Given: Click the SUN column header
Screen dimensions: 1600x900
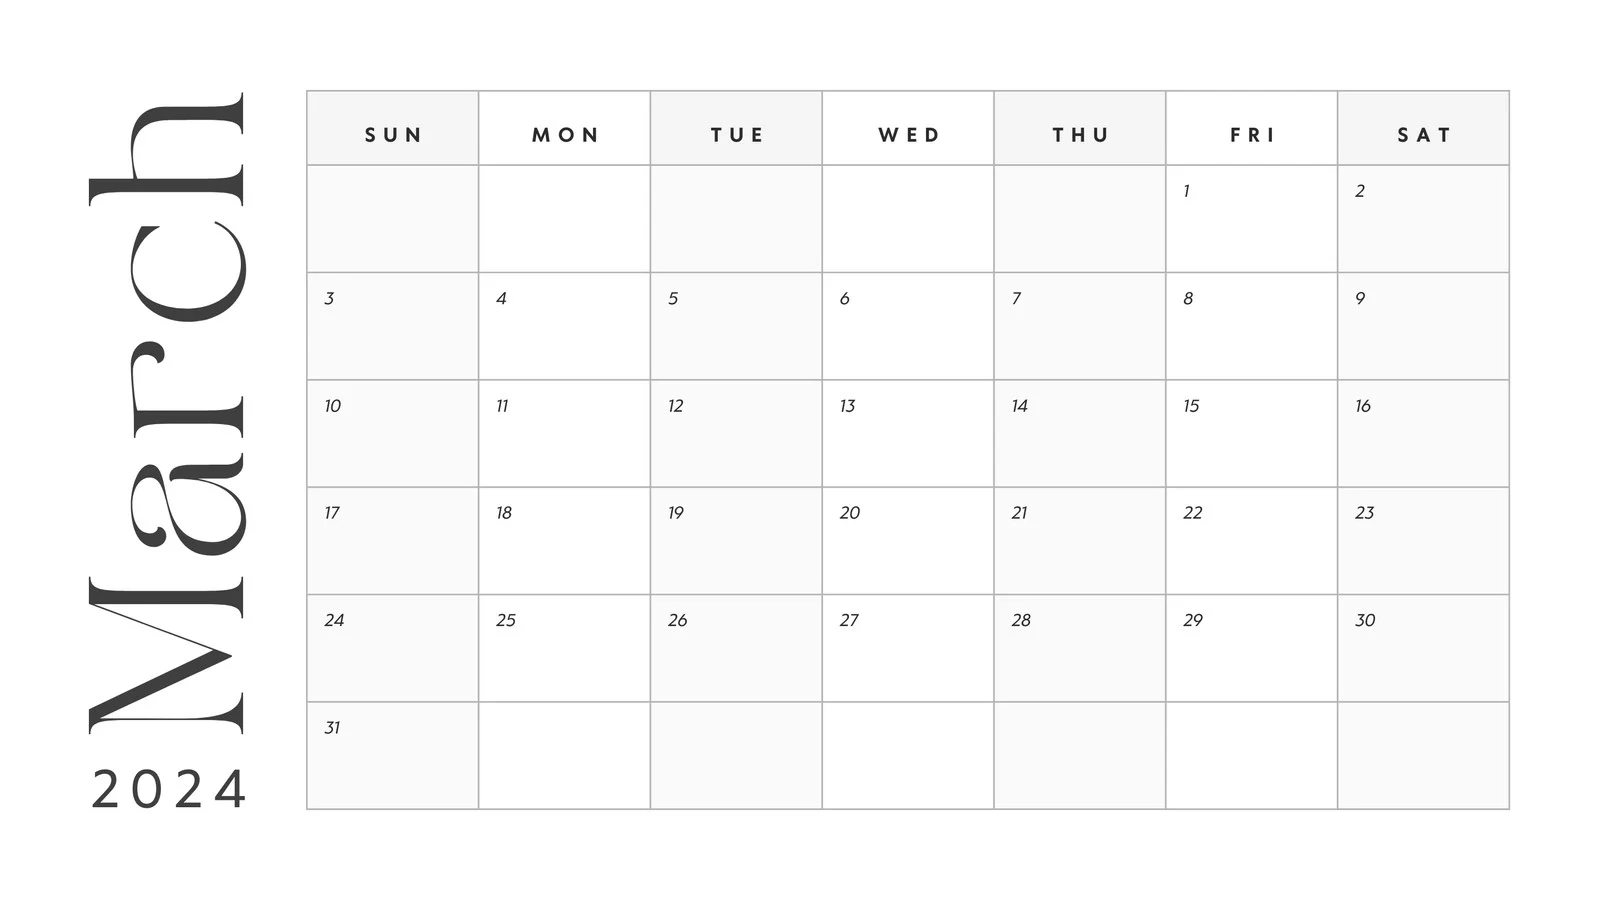Looking at the screenshot, I should pyautogui.click(x=393, y=135).
